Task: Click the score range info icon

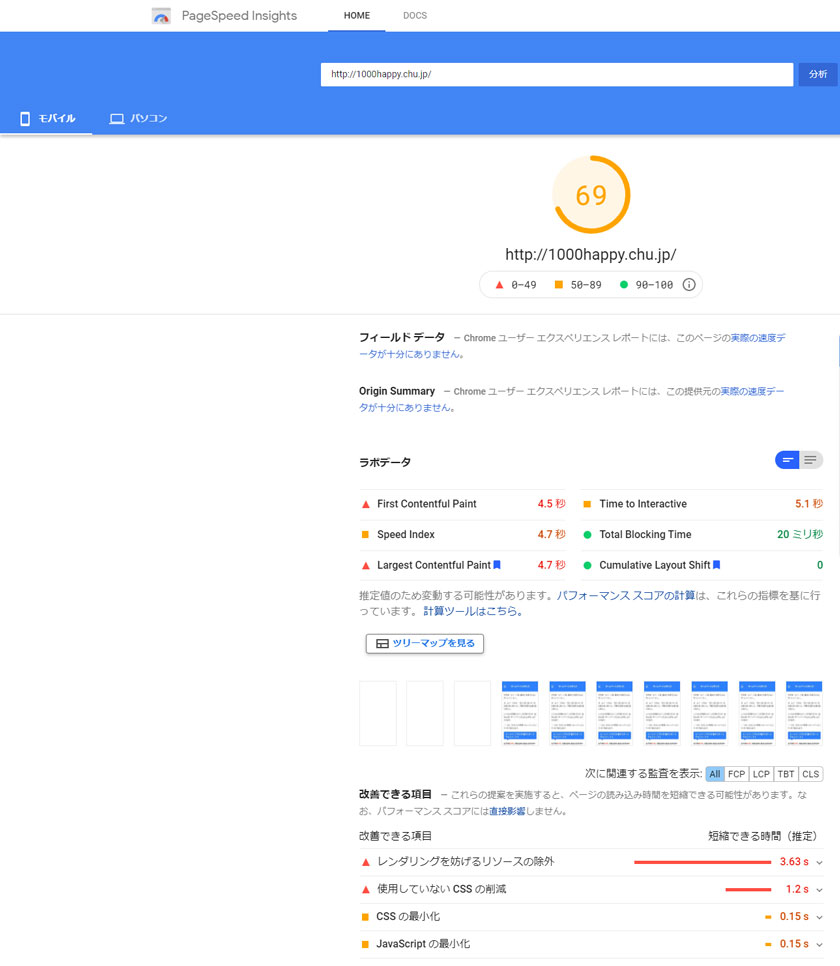Action: tap(689, 285)
